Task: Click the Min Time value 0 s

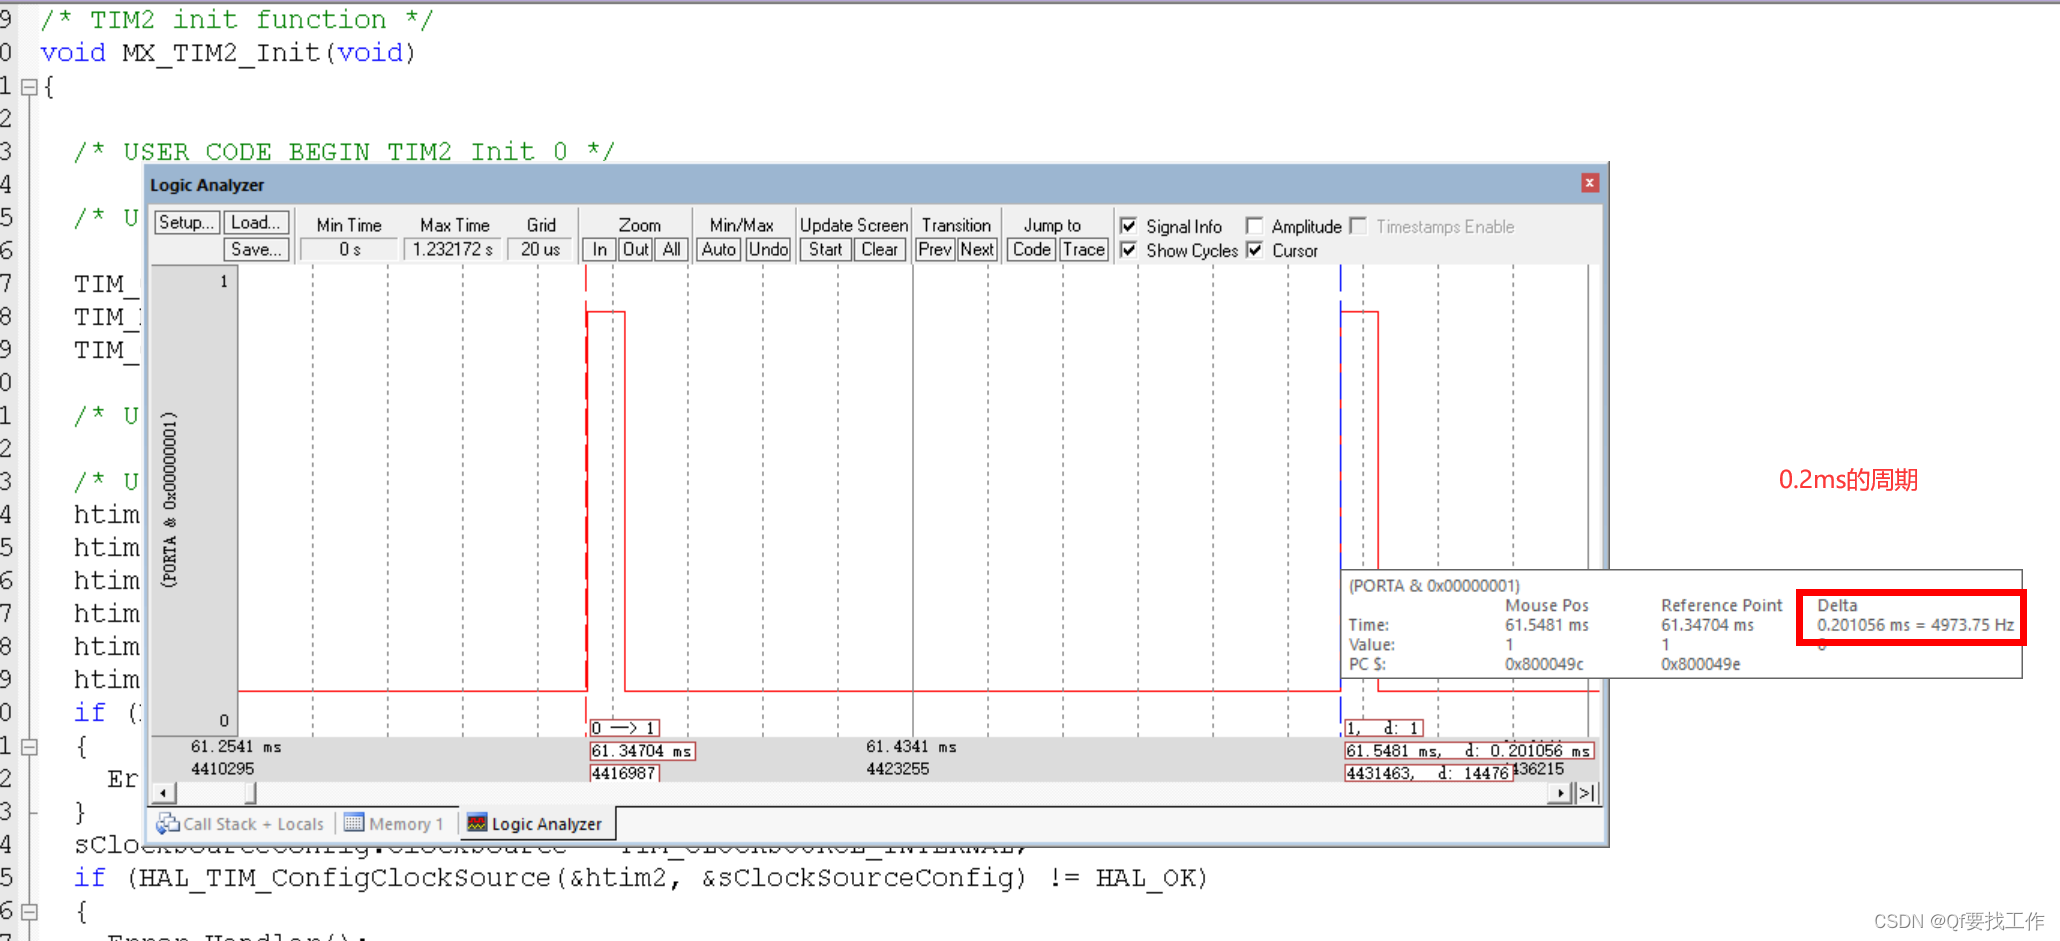Action: pyautogui.click(x=349, y=249)
